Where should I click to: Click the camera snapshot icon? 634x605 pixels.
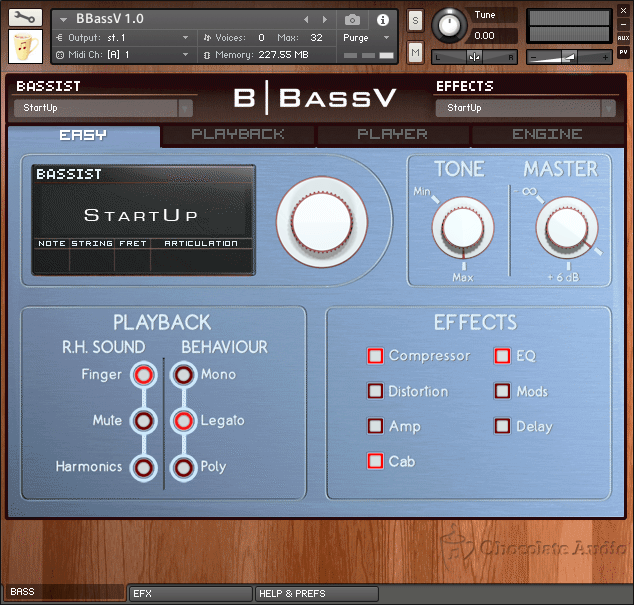pos(352,19)
